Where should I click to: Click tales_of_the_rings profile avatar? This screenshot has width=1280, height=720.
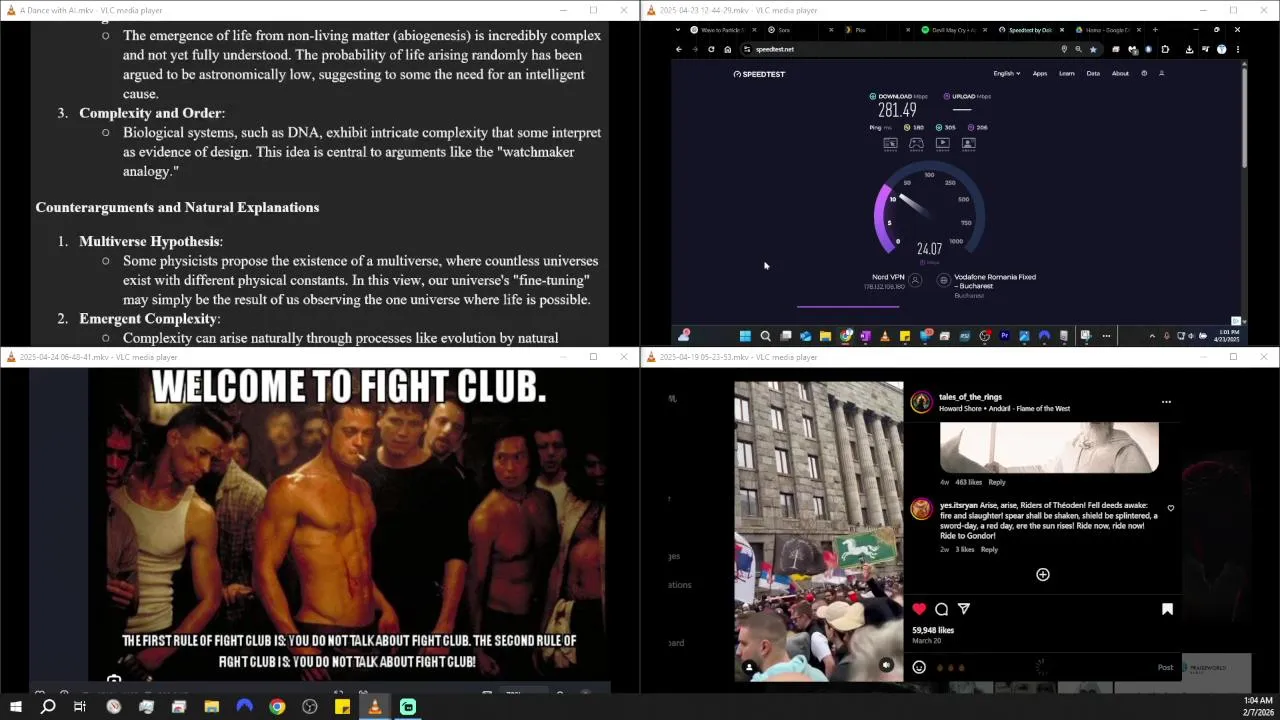tap(921, 402)
